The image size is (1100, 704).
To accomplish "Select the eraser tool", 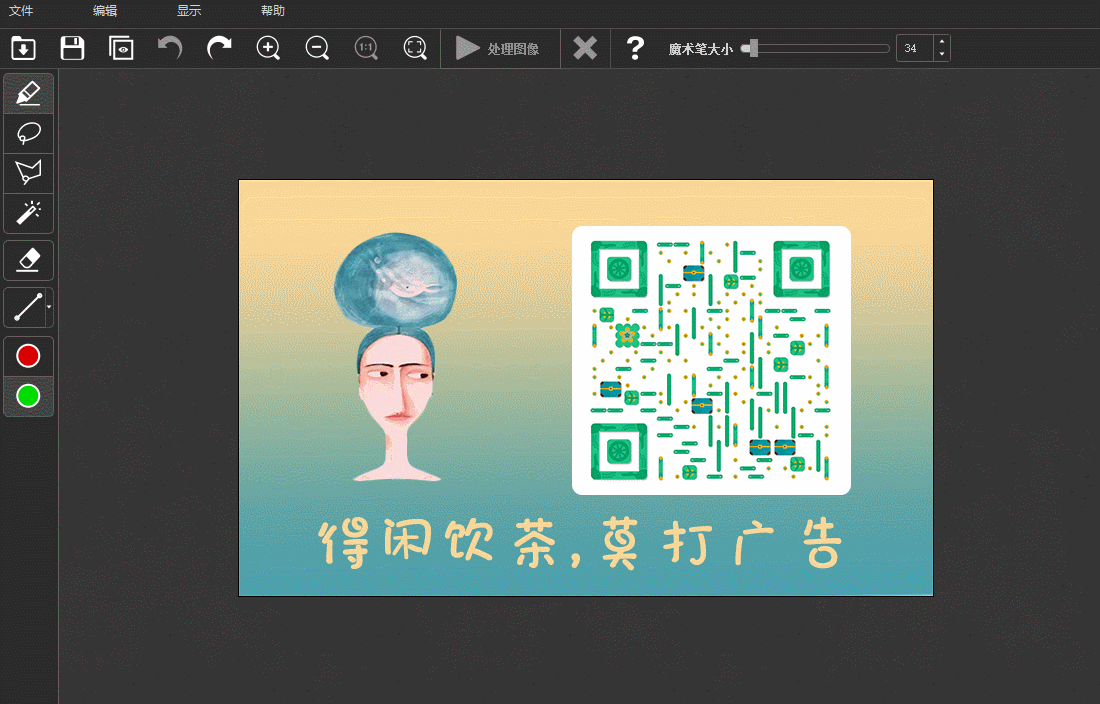I will [29, 260].
